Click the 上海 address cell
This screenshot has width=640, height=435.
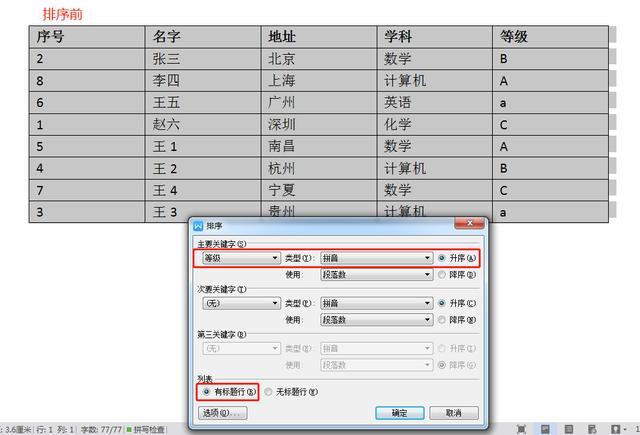click(319, 80)
